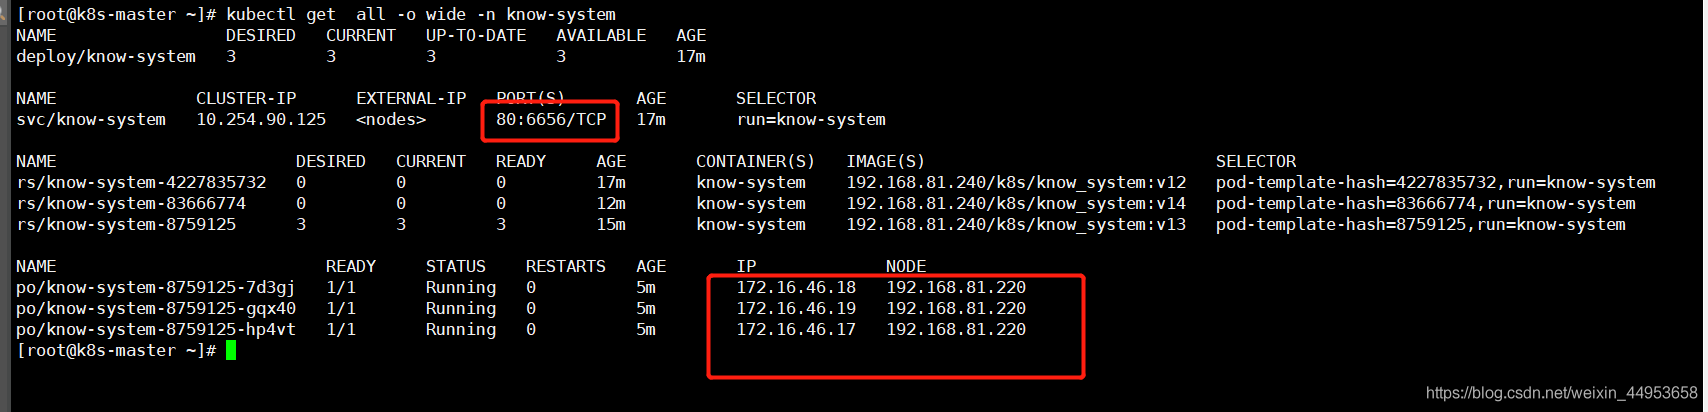Viewport: 1708px width, 412px height.
Task: Click the kubectl get all command text
Action: (x=421, y=14)
